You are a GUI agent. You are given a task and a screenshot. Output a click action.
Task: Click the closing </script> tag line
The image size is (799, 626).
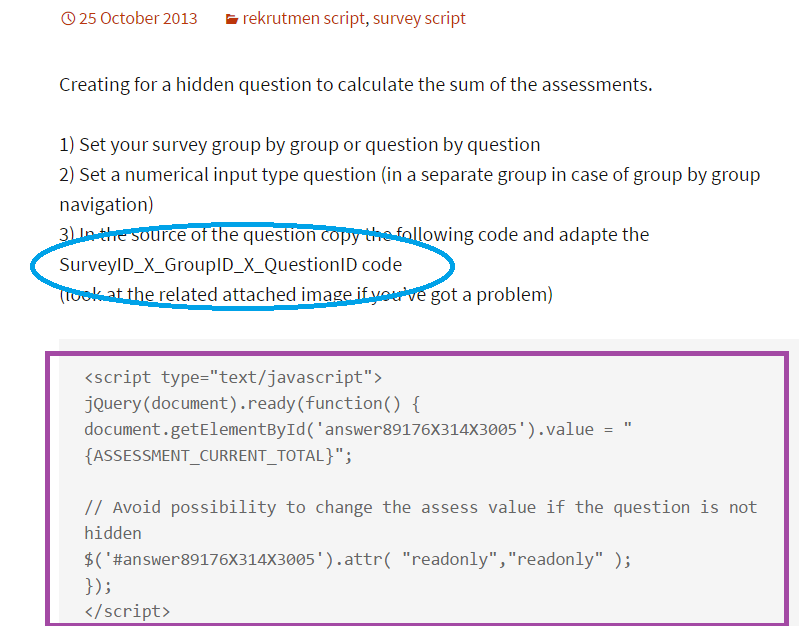(x=127, y=610)
